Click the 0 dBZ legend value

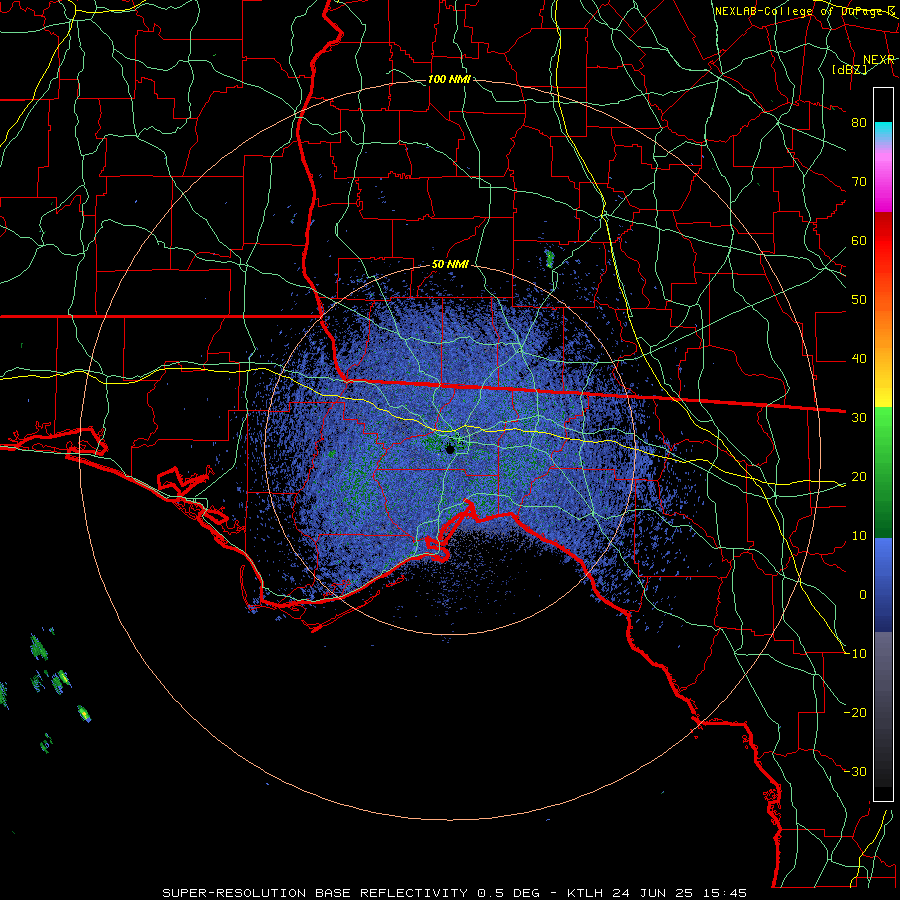pos(863,595)
